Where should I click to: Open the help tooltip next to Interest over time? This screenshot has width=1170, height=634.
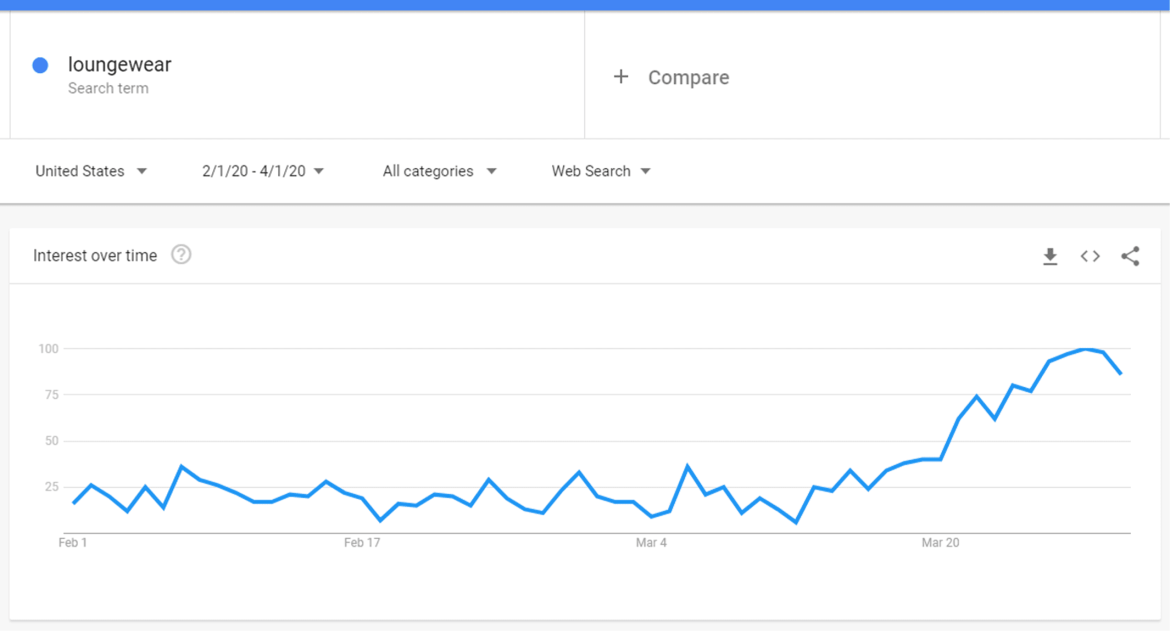(181, 255)
